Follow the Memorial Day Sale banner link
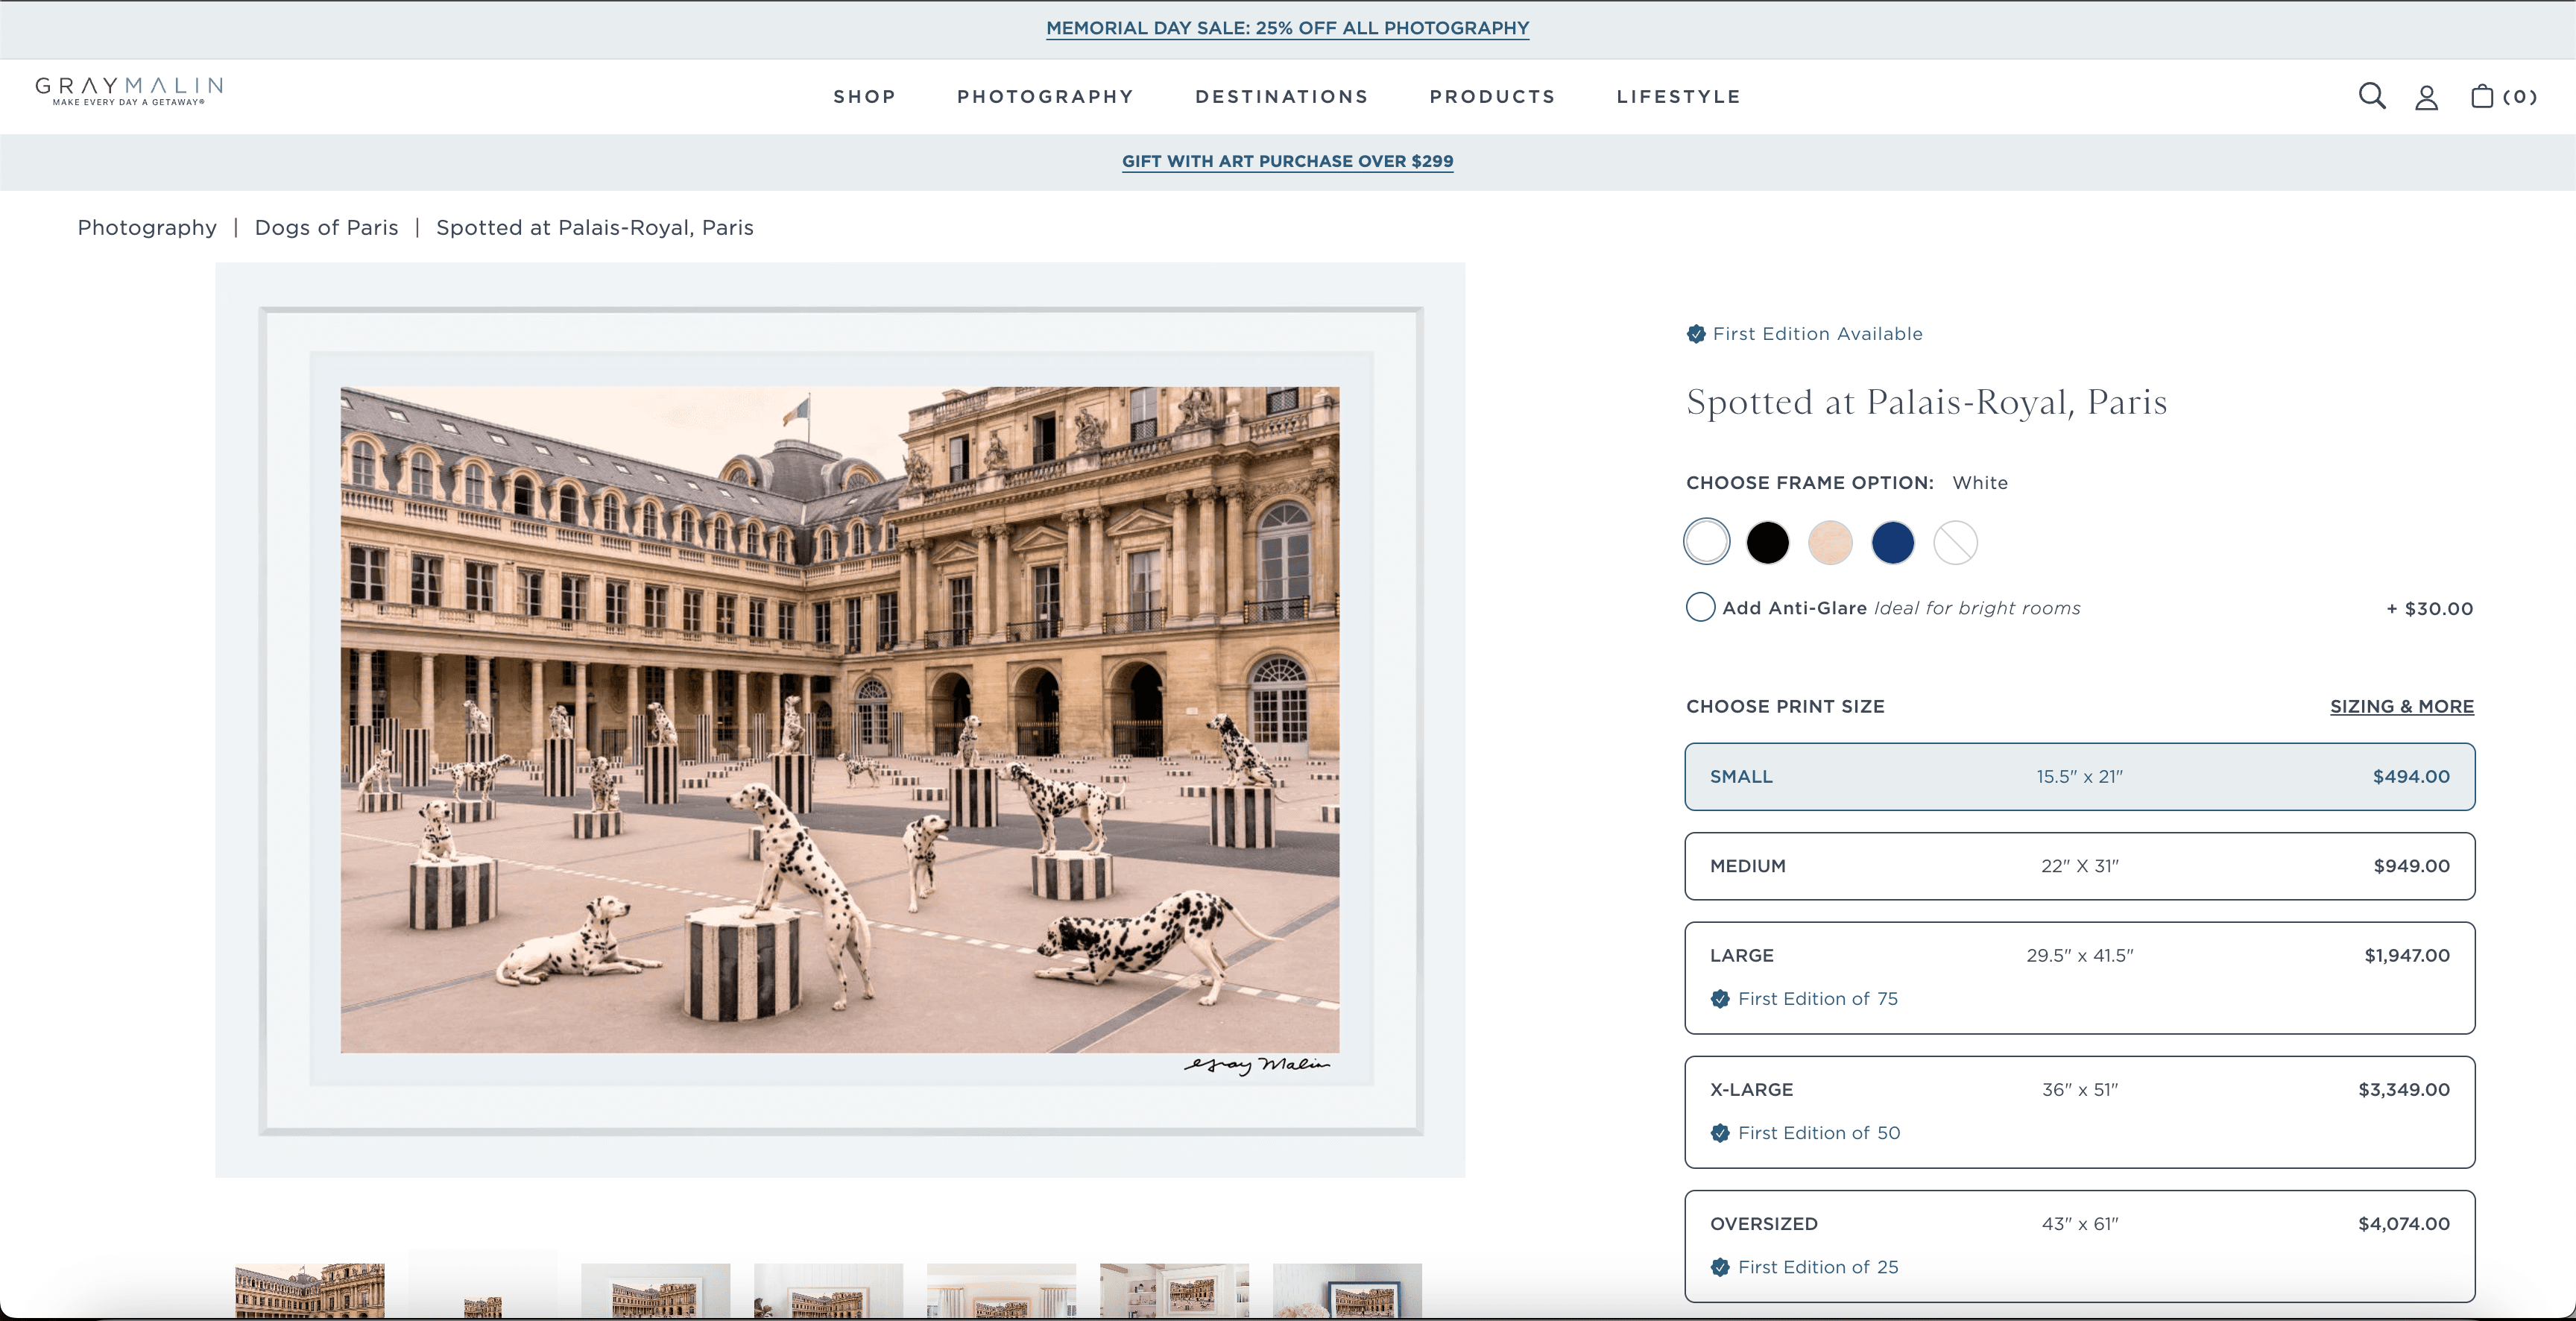The width and height of the screenshot is (2576, 1321). [1287, 28]
